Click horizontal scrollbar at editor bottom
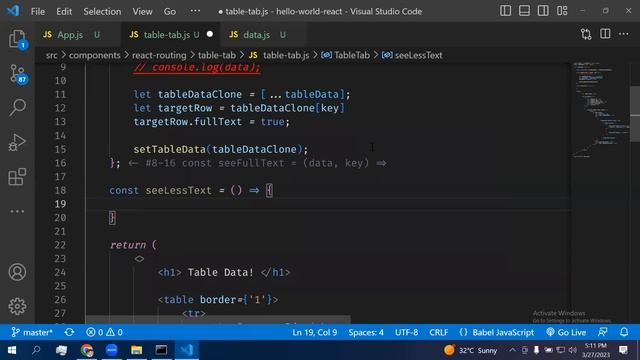Viewport: 640px width, 360px height. click(x=218, y=319)
